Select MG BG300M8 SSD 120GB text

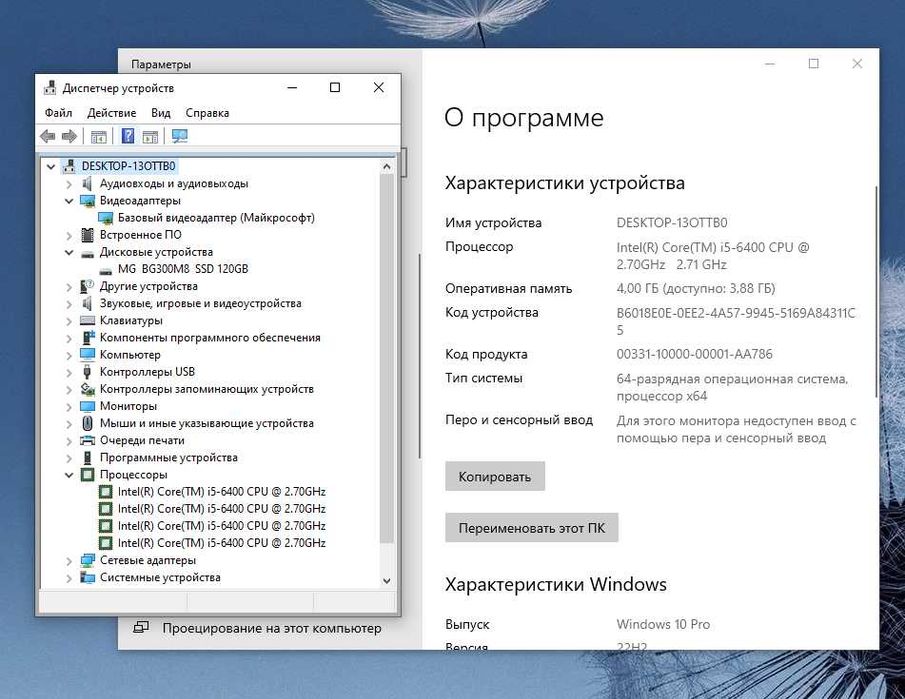[x=183, y=269]
